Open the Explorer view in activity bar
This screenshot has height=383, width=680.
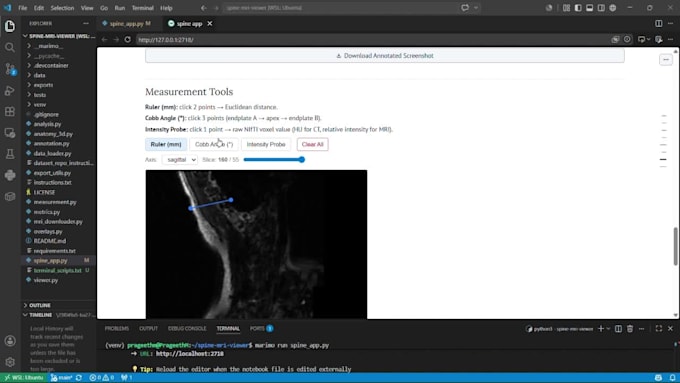tap(10, 26)
